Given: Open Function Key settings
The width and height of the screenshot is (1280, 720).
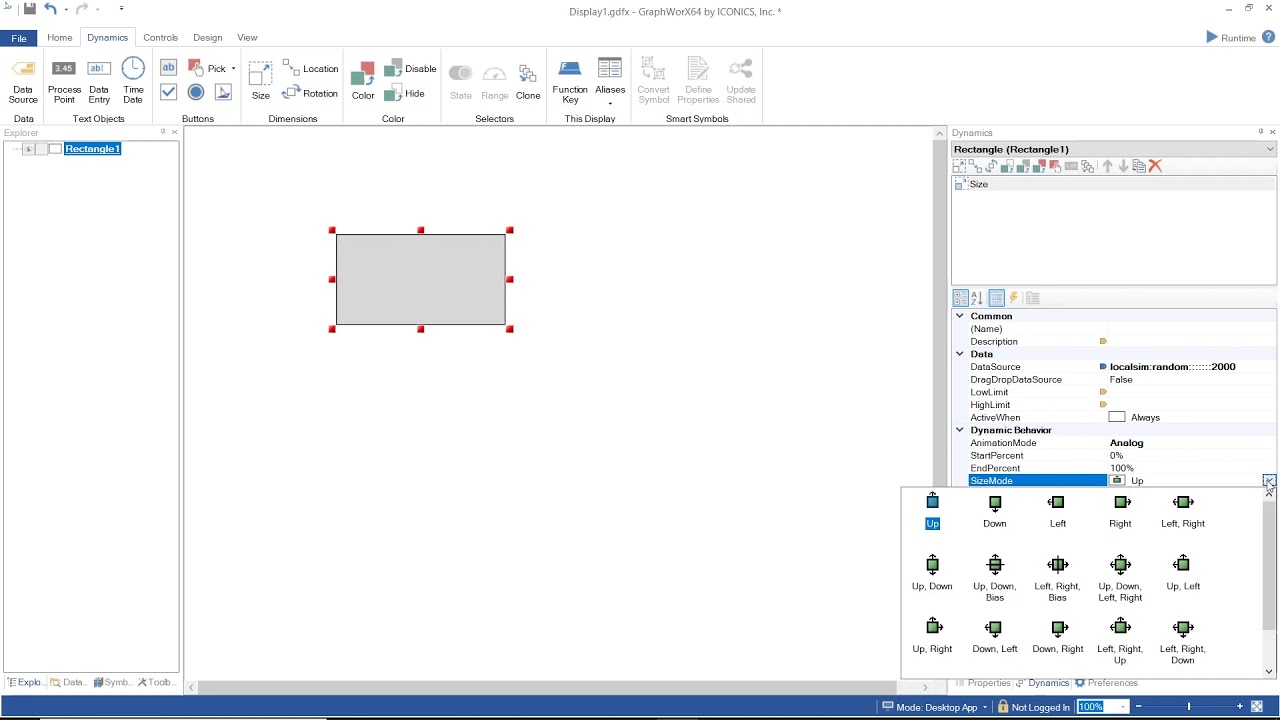Looking at the screenshot, I should (x=570, y=81).
